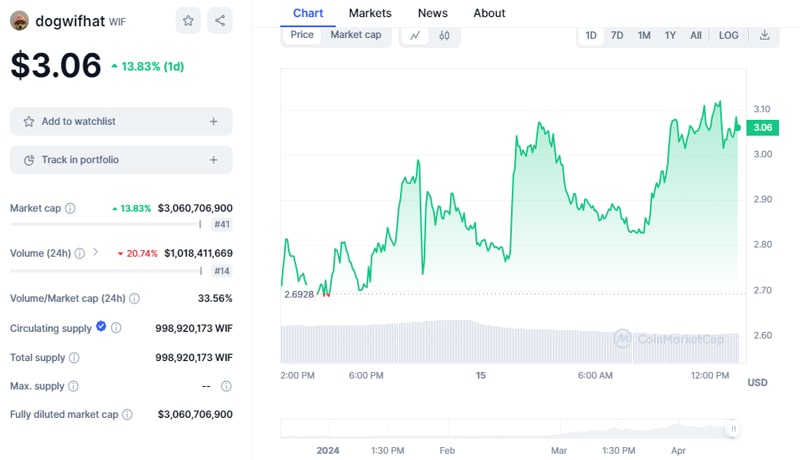The height and width of the screenshot is (460, 800).
Task: Click the 33.56% ratio value
Action: point(215,298)
